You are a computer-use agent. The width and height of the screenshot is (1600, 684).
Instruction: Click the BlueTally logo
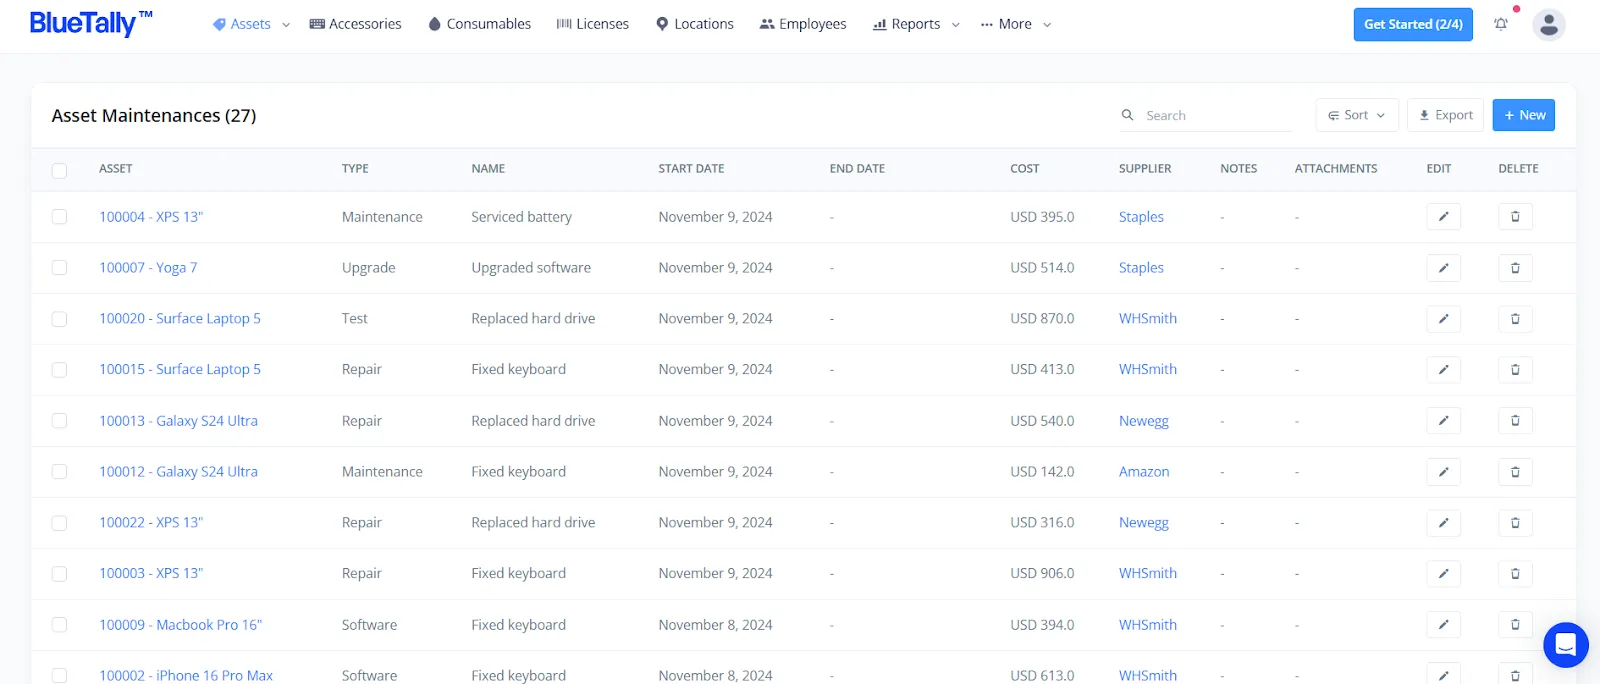(91, 23)
